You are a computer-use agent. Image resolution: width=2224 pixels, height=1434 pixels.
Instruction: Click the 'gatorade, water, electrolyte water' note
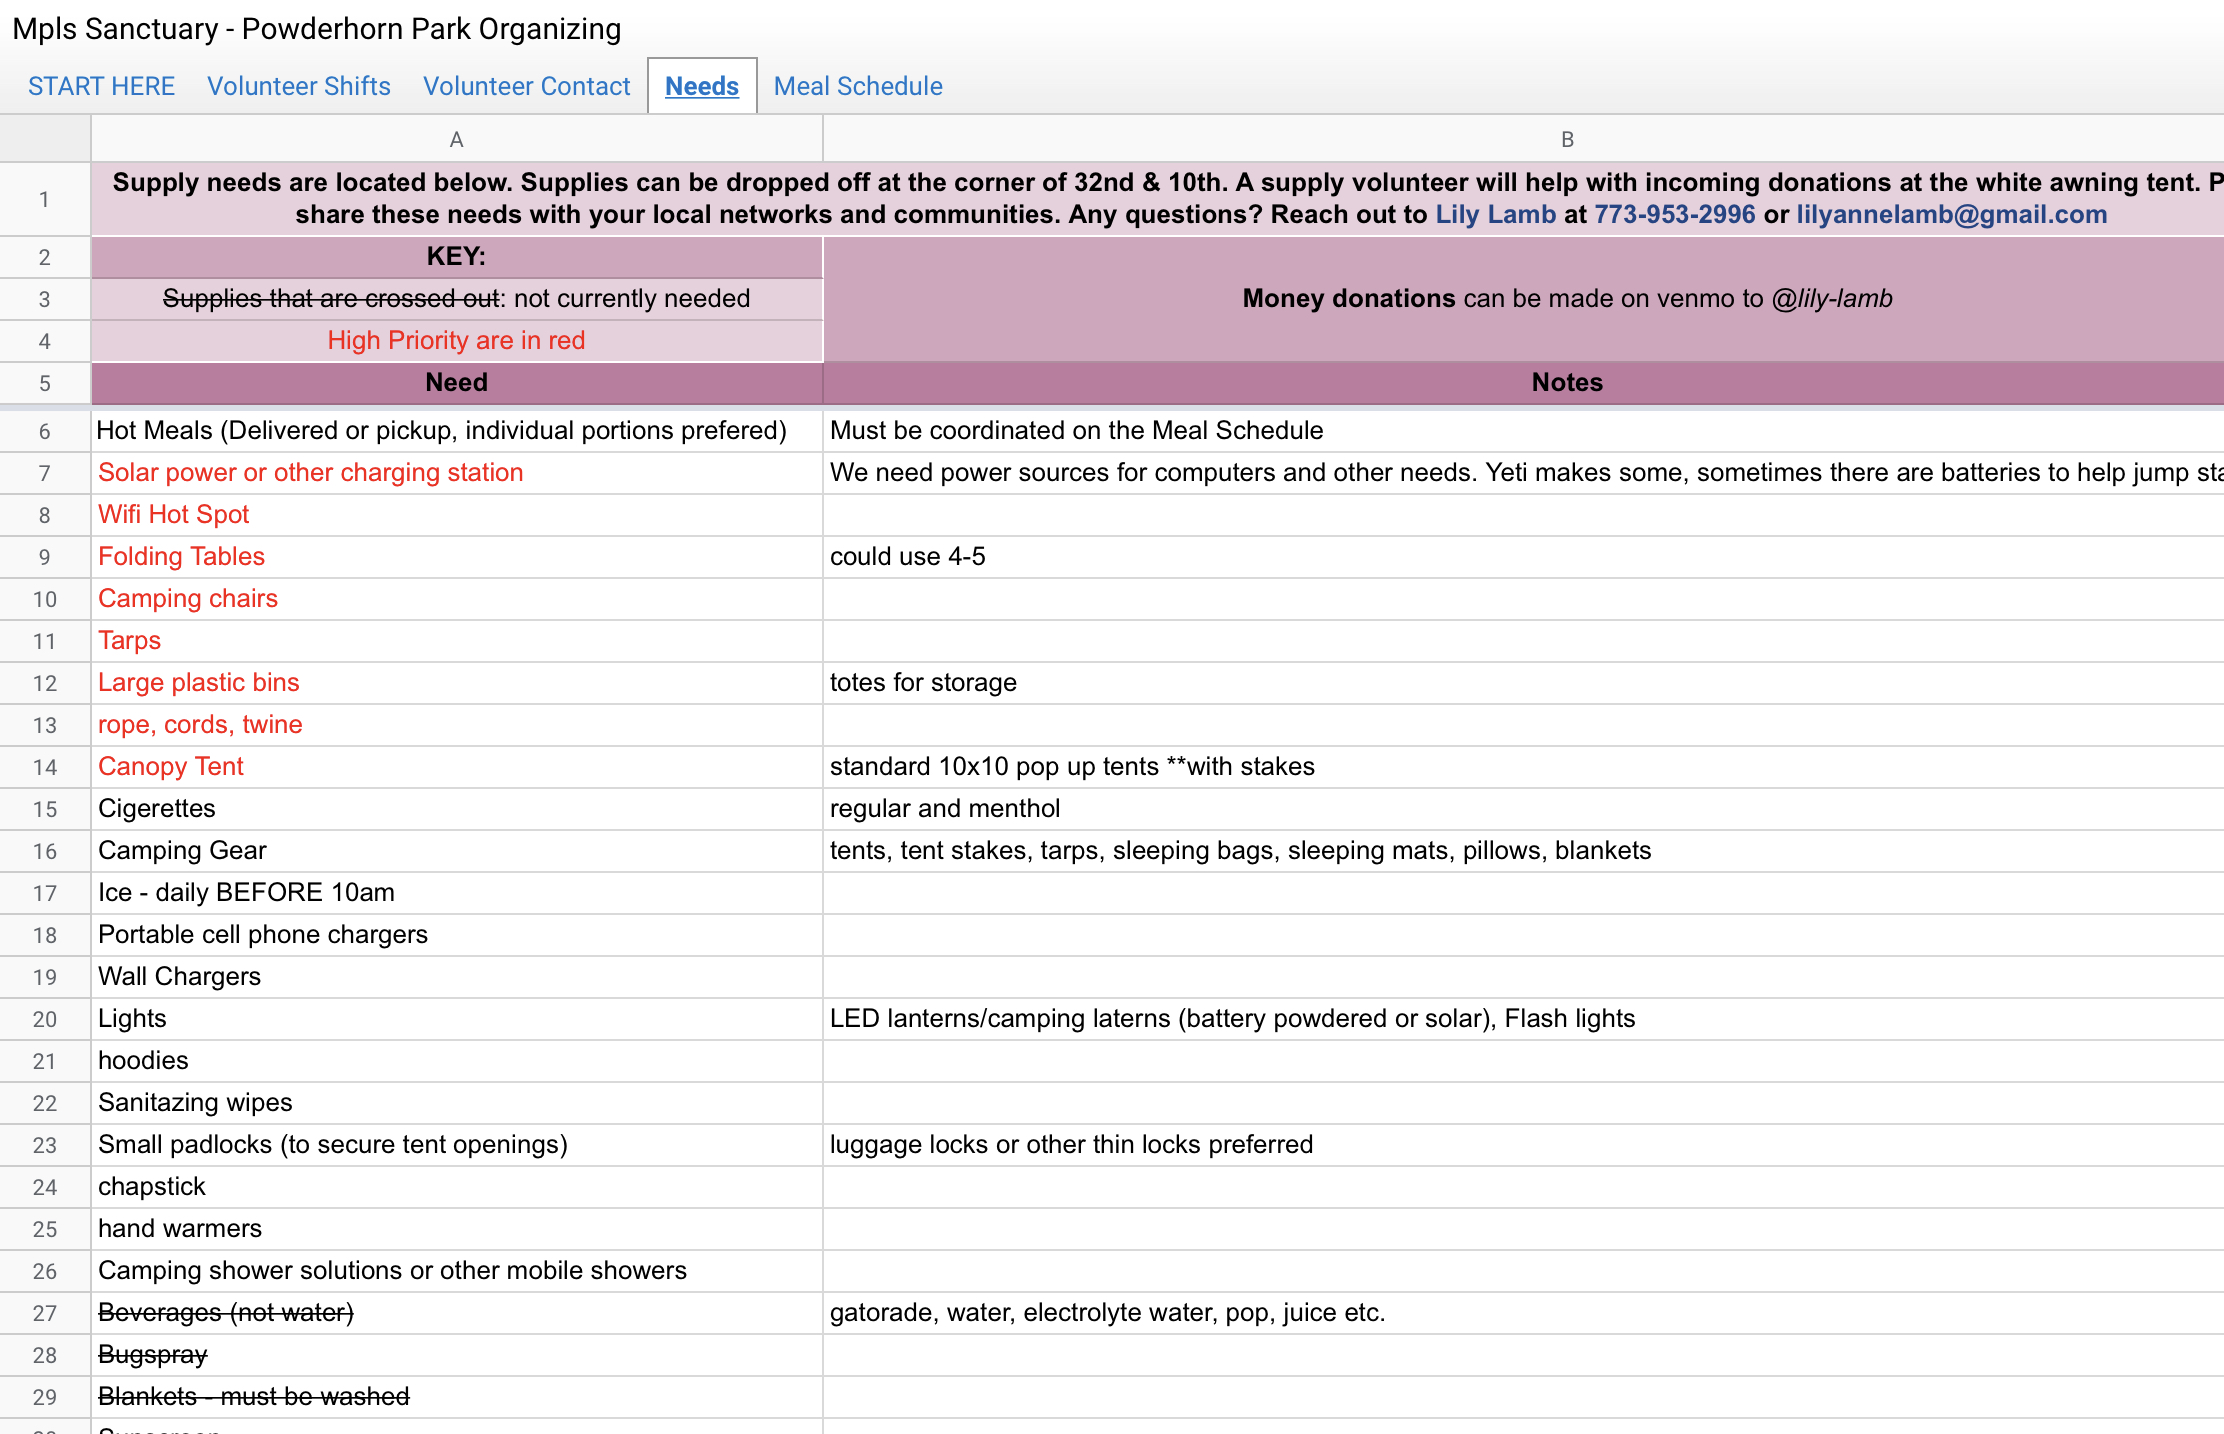tap(1524, 1313)
